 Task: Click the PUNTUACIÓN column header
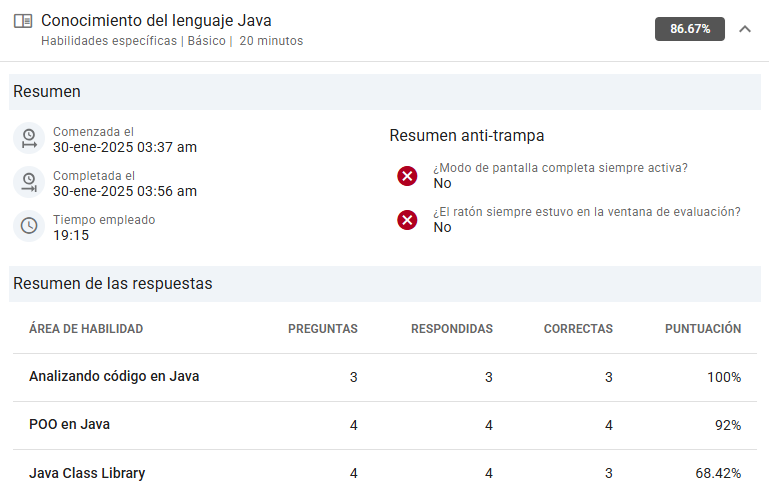(702, 329)
